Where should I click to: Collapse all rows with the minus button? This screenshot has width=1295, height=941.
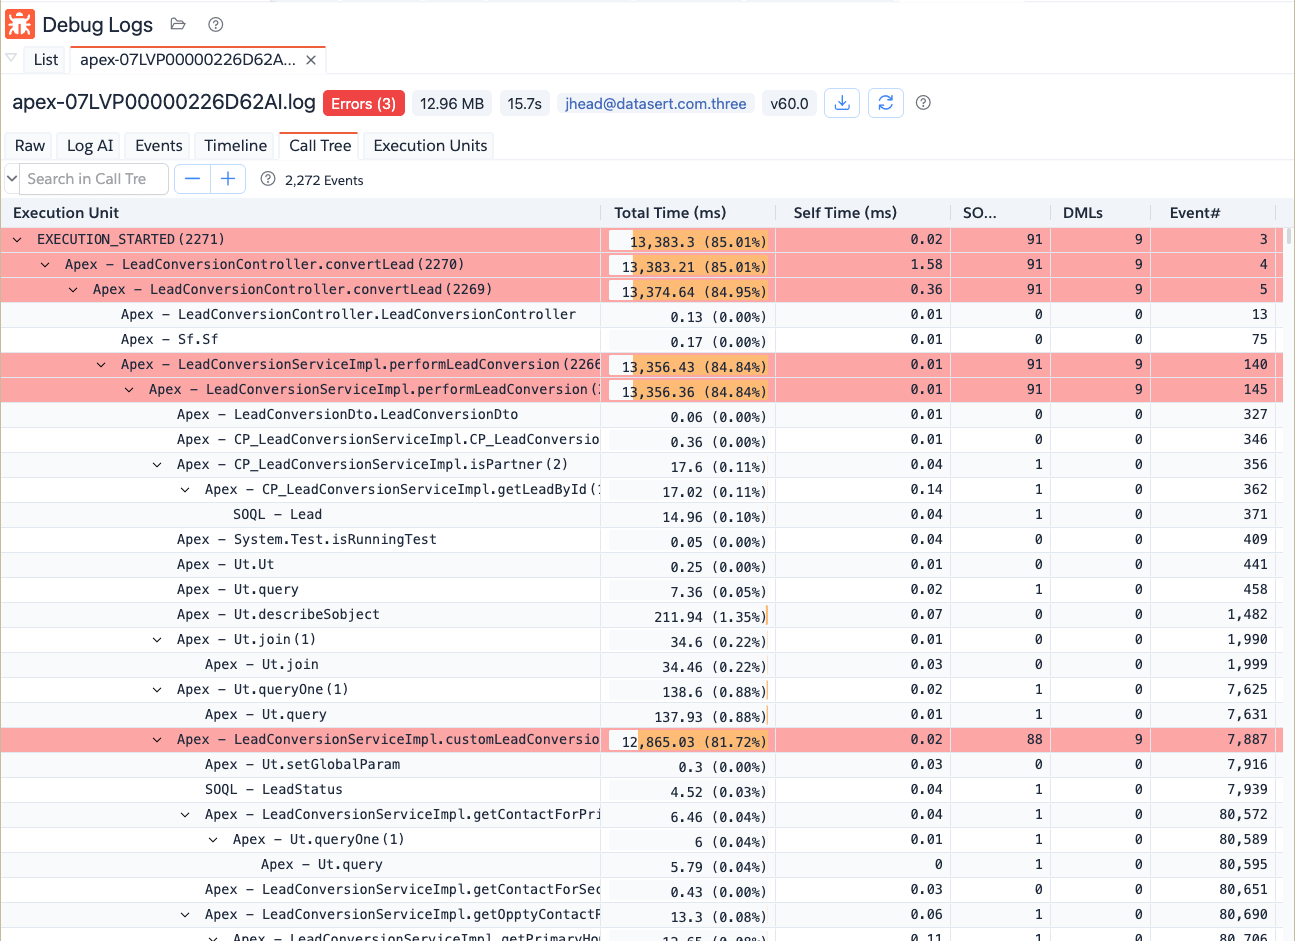click(x=193, y=179)
